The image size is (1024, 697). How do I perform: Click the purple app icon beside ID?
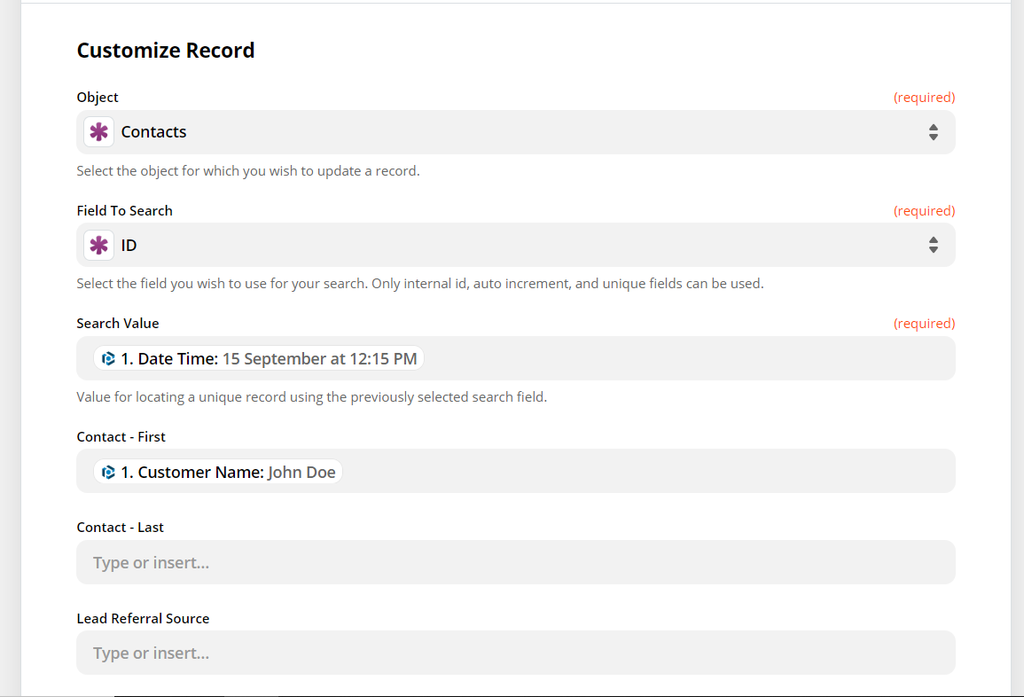98,244
